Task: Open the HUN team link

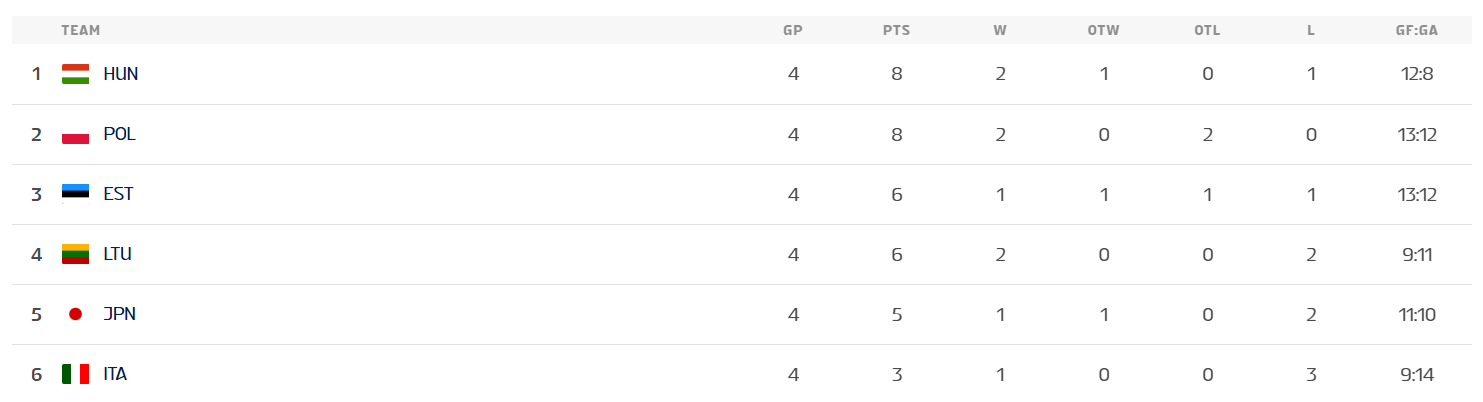Action: click(x=120, y=74)
